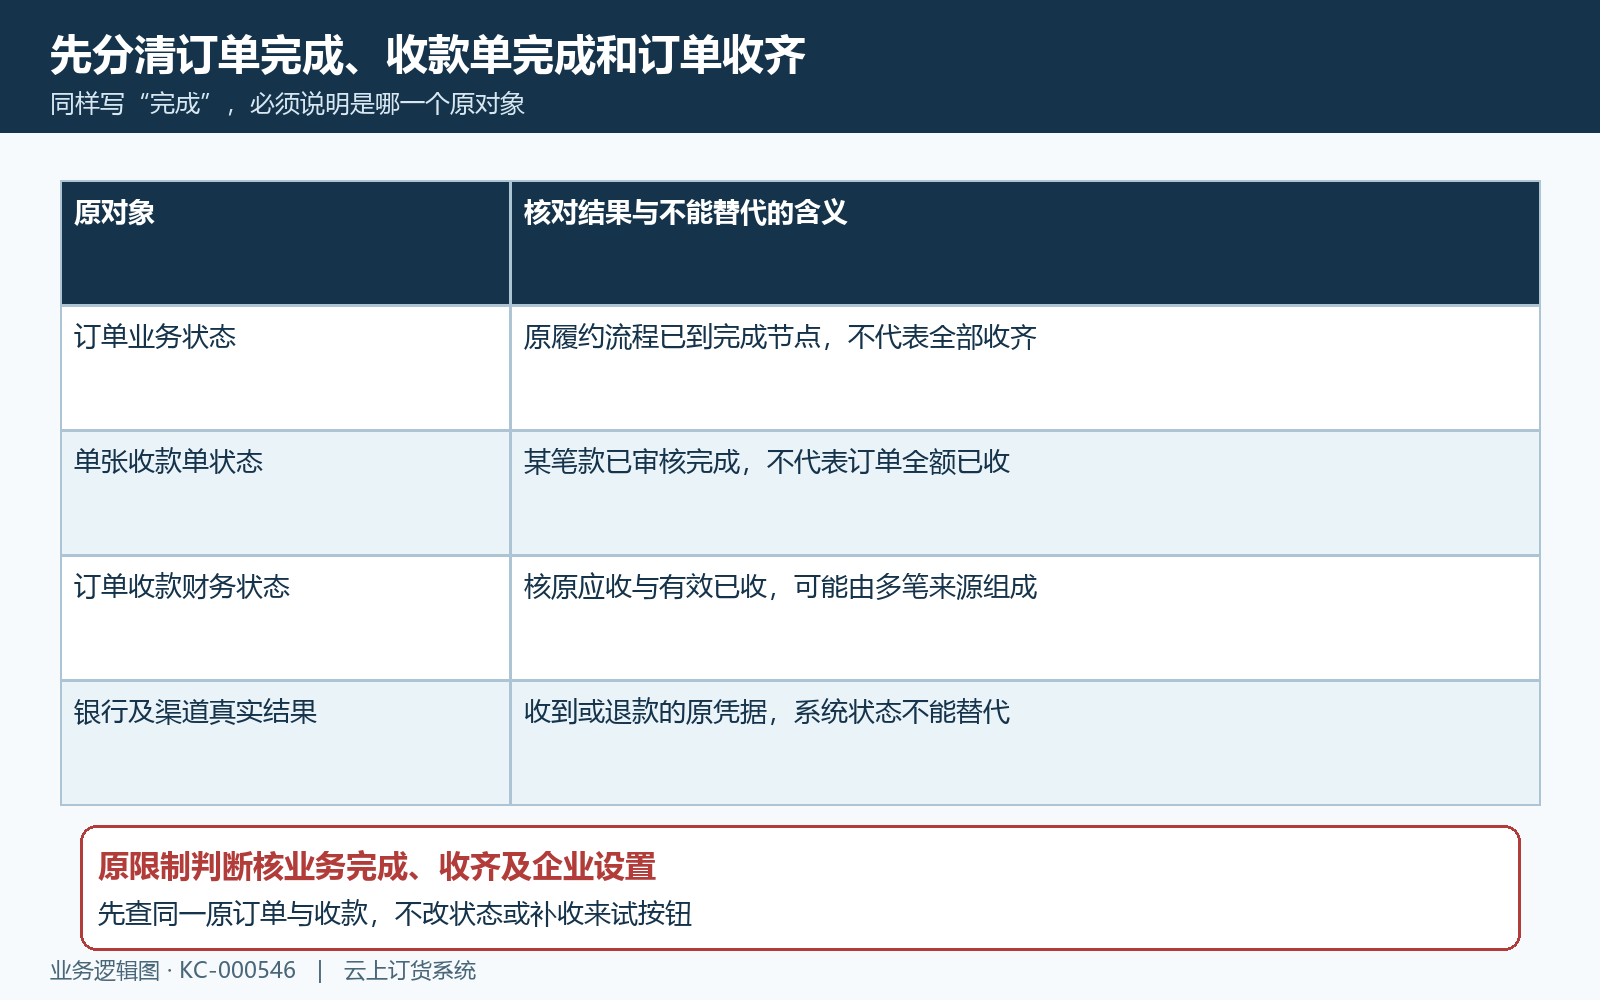This screenshot has width=1600, height=1000.
Task: Click the note 先查同一原订单与收款，不改状态或补收来试按钮
Action: [x=395, y=913]
